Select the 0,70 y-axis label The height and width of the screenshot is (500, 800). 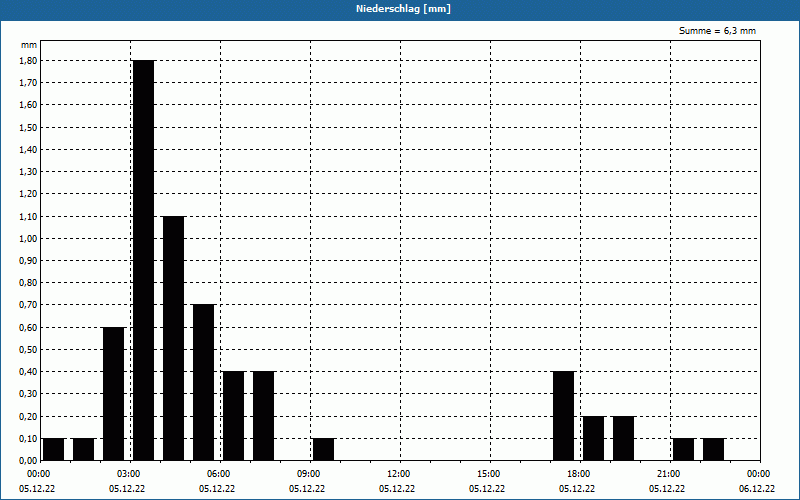[x=28, y=305]
